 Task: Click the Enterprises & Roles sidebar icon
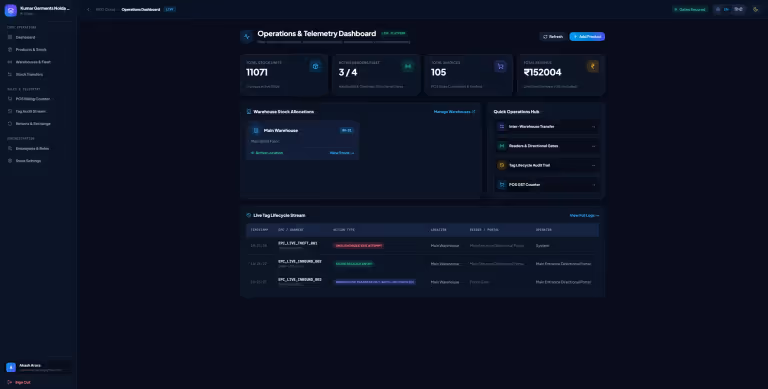pos(10,148)
